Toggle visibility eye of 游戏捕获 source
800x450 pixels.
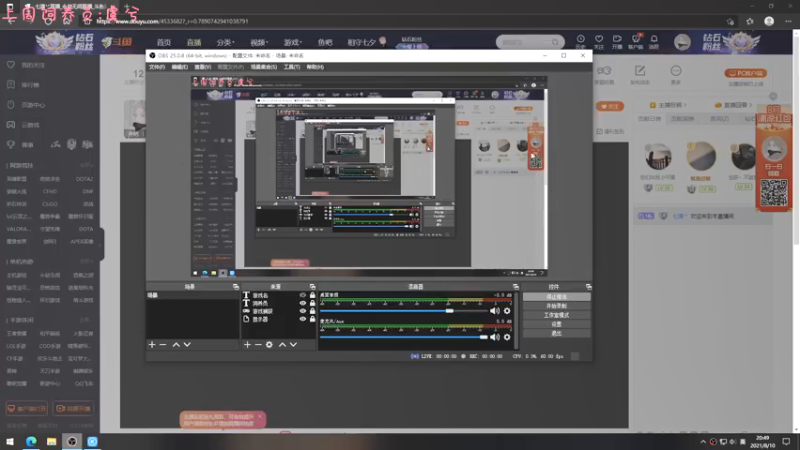[x=303, y=311]
